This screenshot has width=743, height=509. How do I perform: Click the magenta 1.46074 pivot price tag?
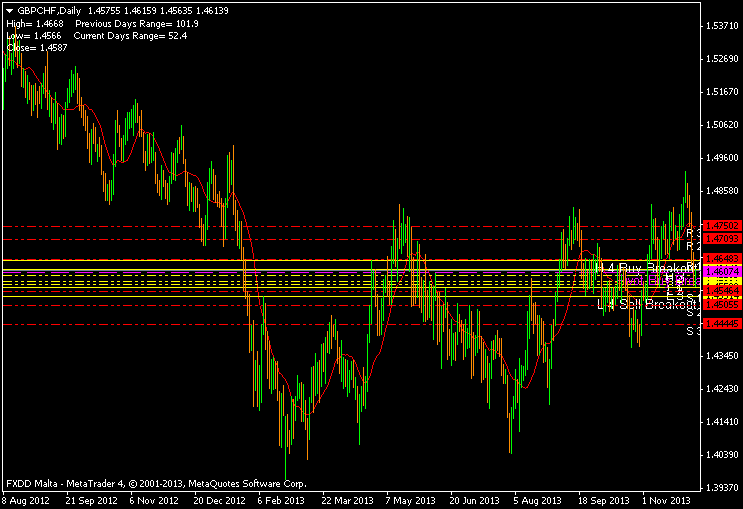point(721,271)
